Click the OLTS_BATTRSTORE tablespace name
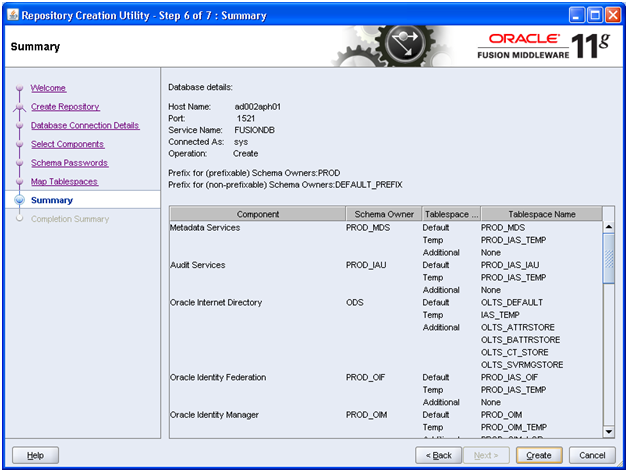 (x=521, y=340)
